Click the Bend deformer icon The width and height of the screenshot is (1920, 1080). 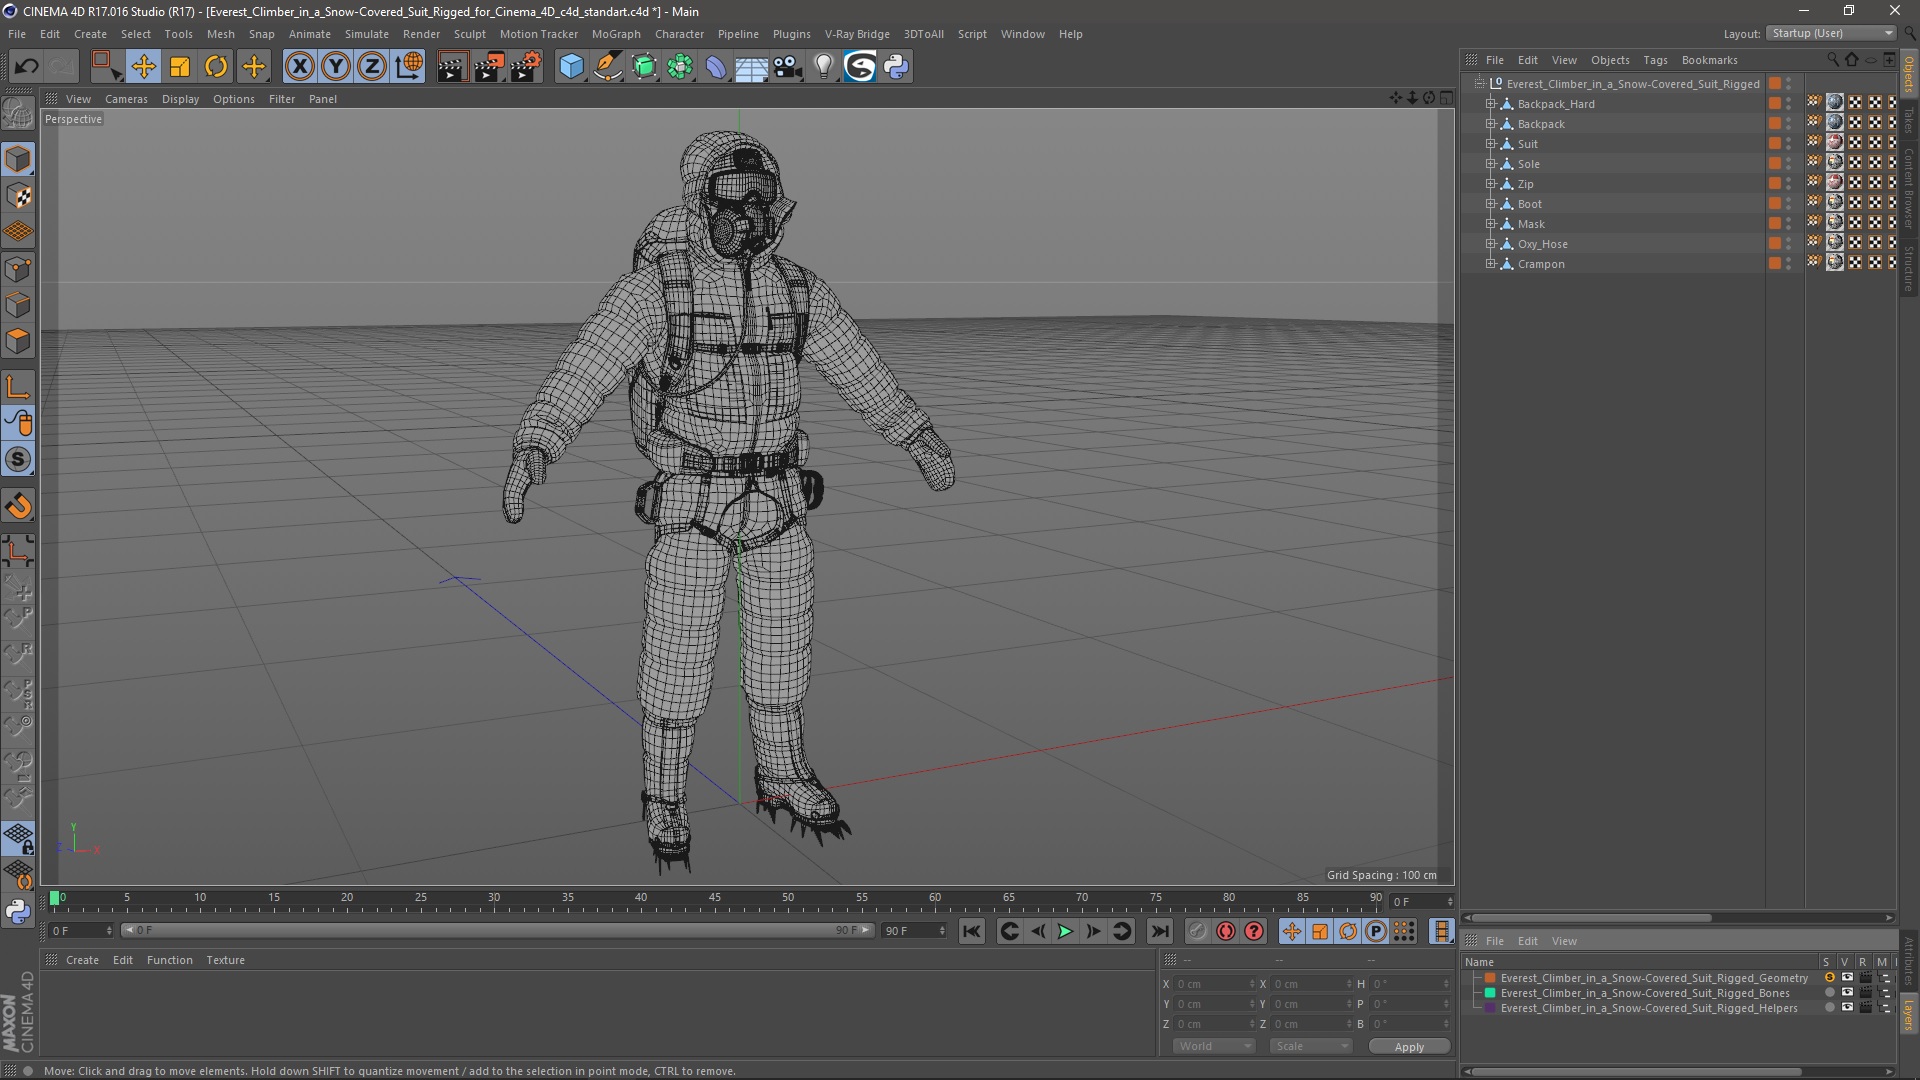(x=716, y=67)
